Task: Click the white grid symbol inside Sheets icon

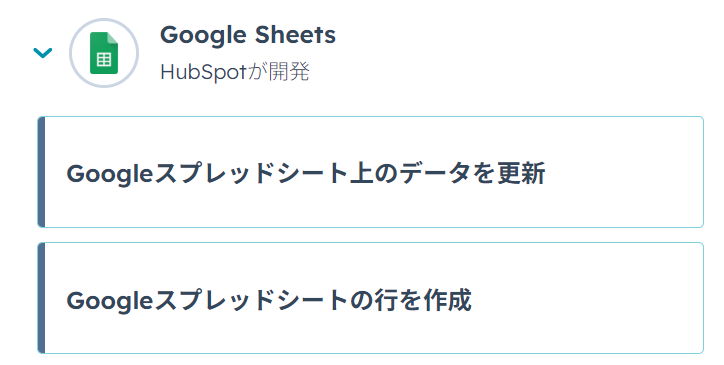Action: 104,60
